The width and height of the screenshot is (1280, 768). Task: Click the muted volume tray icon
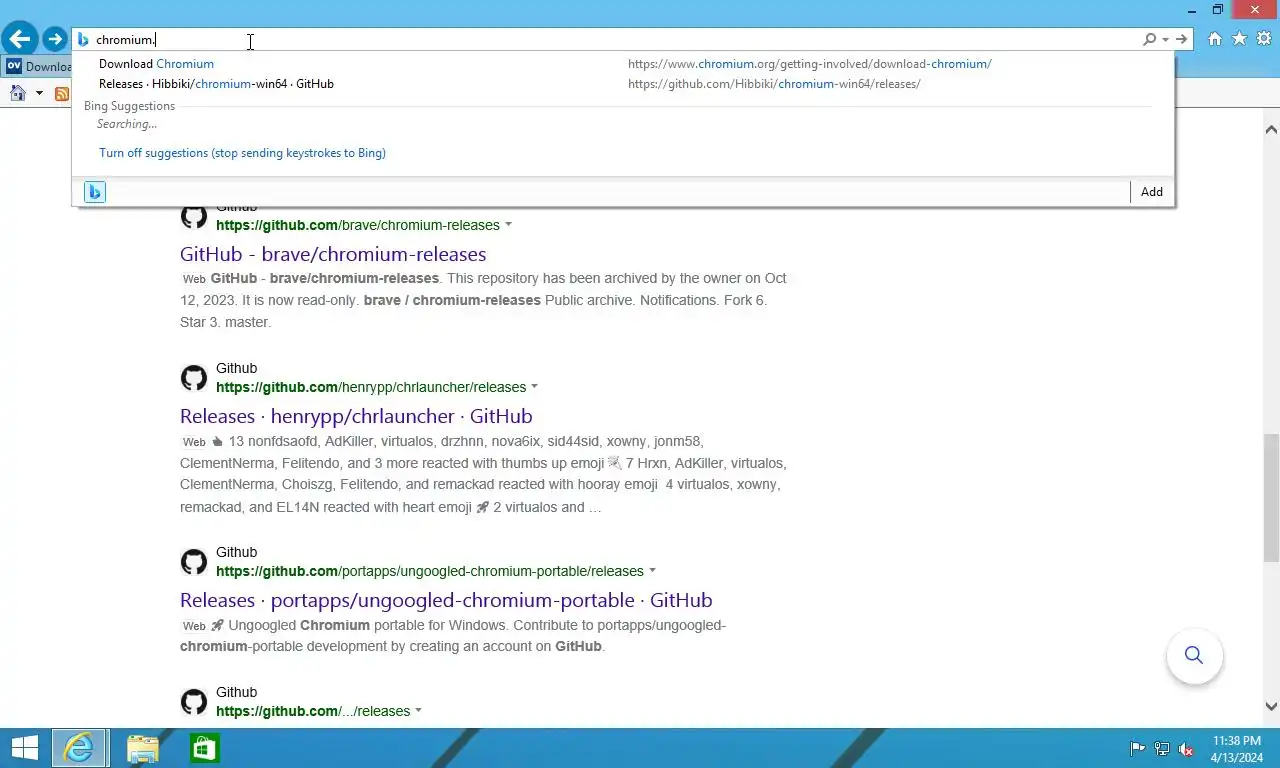tap(1186, 749)
